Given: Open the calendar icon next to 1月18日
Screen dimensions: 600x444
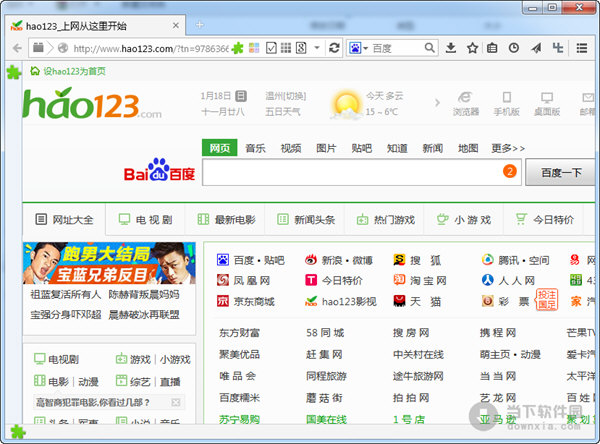Looking at the screenshot, I should [241, 96].
